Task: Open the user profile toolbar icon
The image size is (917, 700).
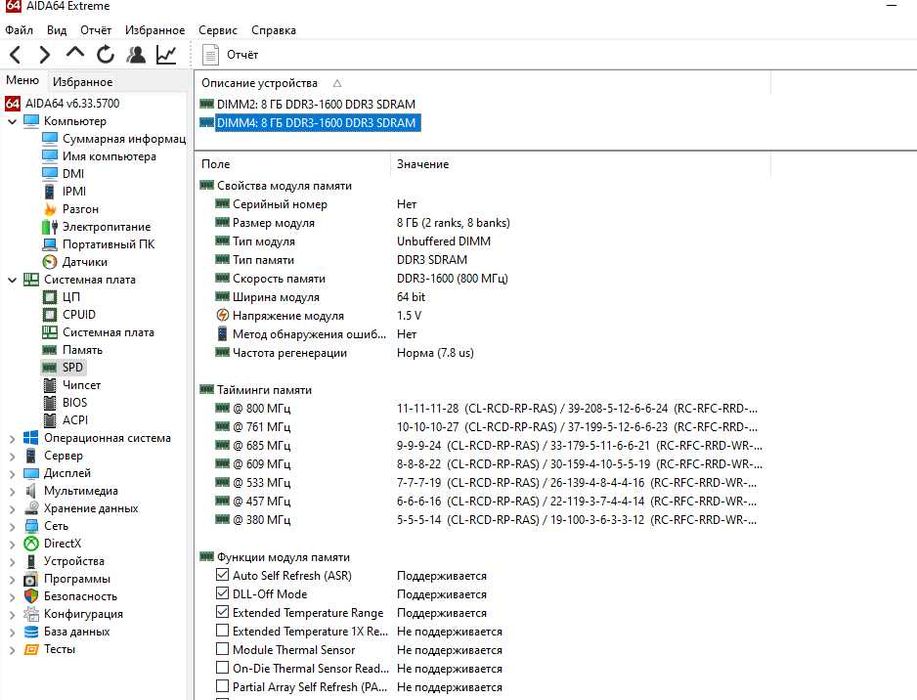Action: (x=136, y=55)
